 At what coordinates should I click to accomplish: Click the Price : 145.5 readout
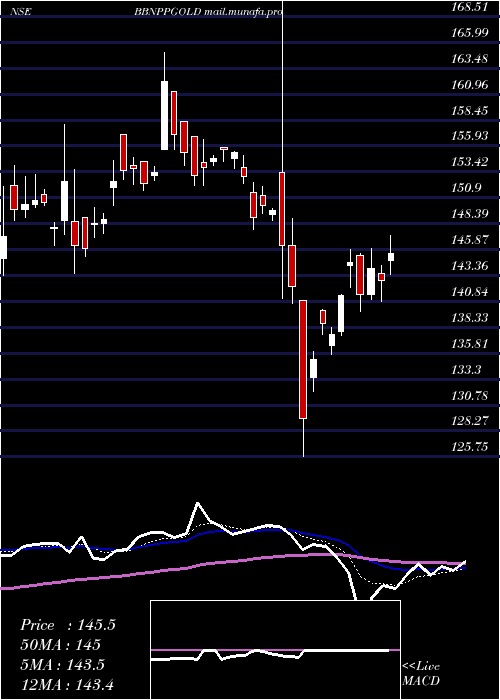[68, 625]
